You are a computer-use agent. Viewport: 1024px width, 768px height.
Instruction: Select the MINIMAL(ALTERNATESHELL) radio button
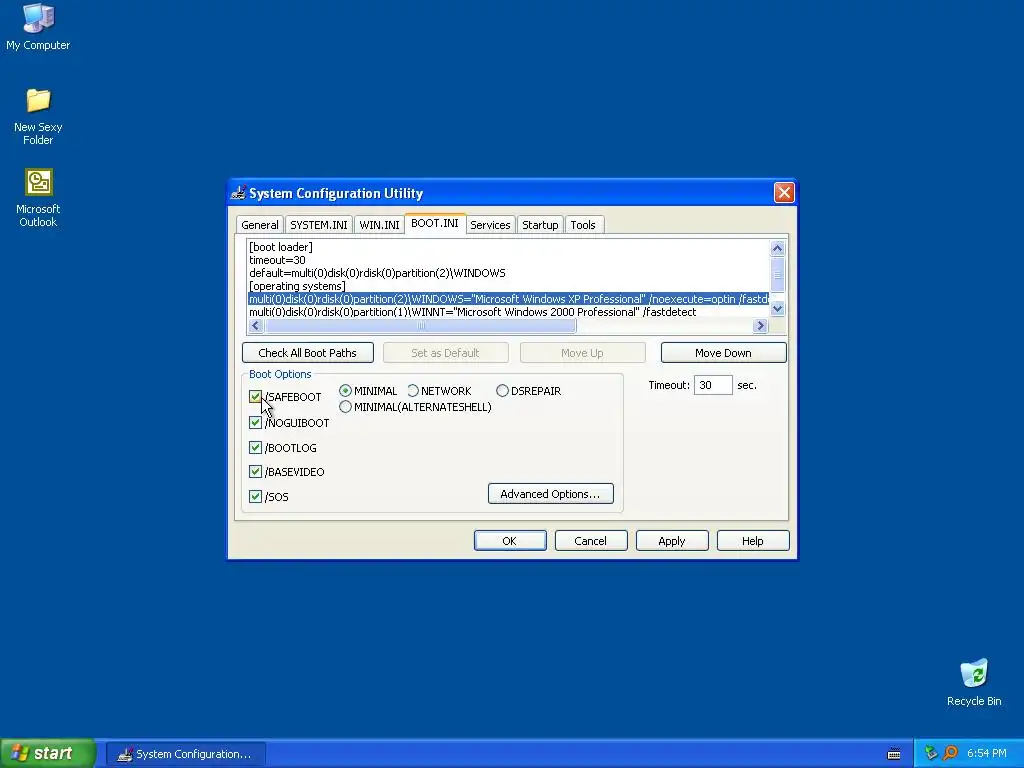tap(345, 407)
